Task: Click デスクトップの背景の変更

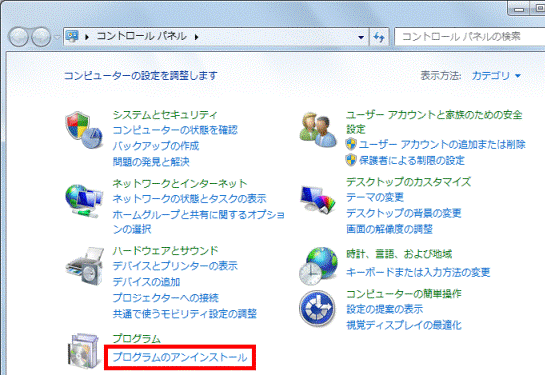Action: pos(404,213)
